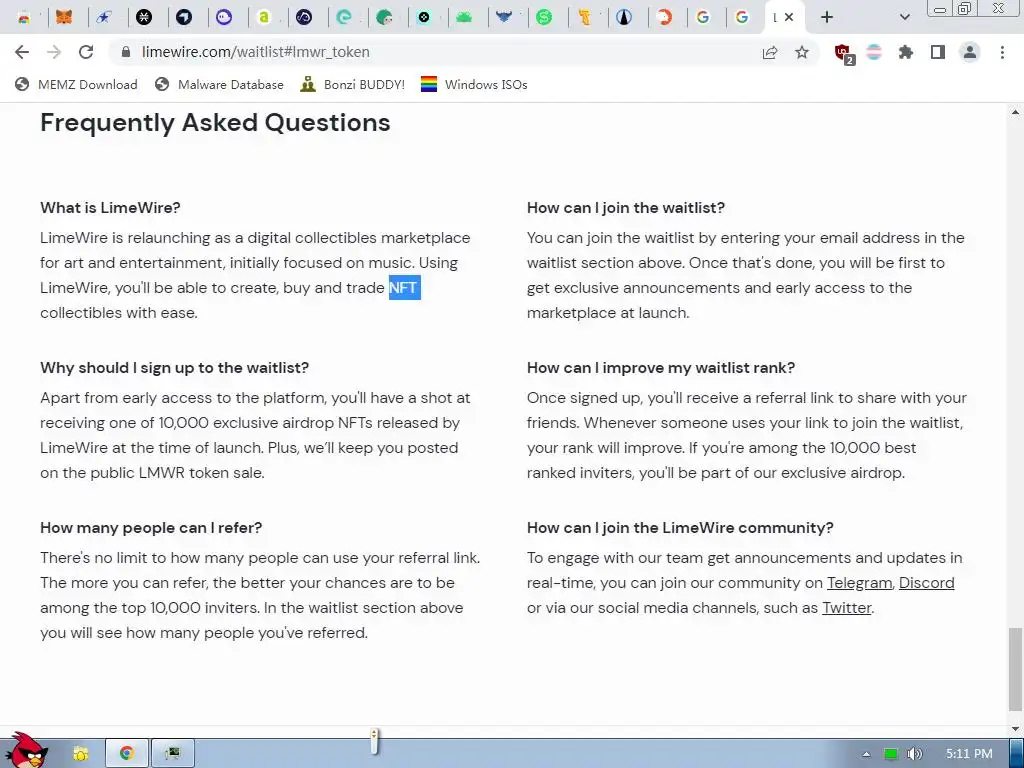Image resolution: width=1024 pixels, height=768 pixels.
Task: Reload the LimeWire waitlist page
Action: [86, 52]
